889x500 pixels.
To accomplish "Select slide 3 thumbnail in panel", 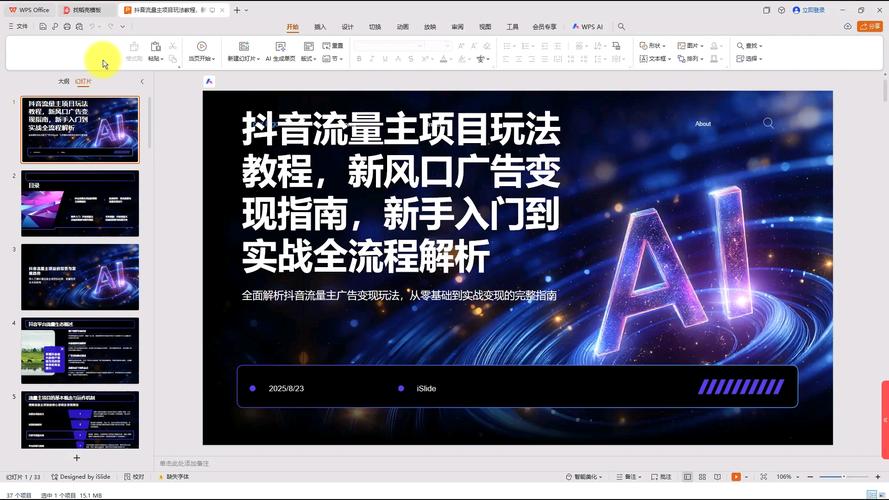I will pos(80,276).
